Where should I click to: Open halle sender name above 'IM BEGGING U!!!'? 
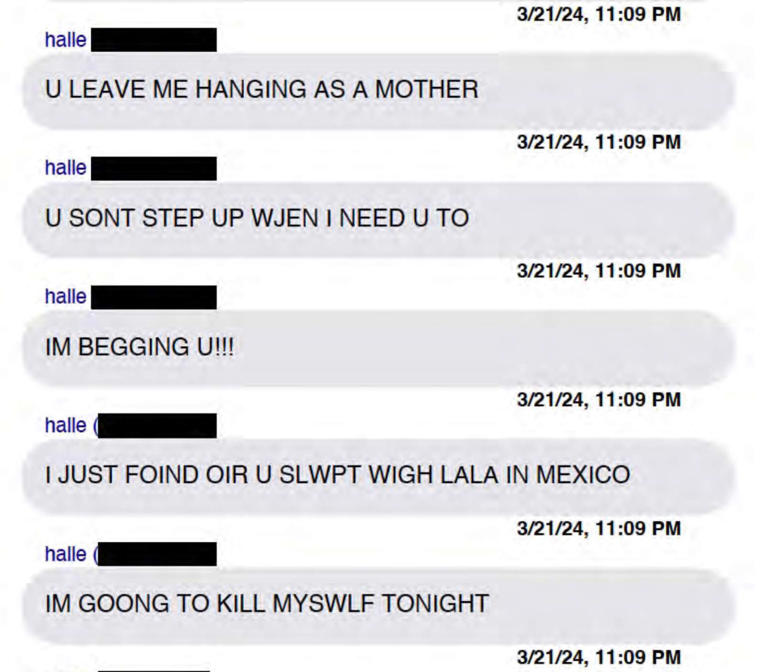[x=66, y=297]
